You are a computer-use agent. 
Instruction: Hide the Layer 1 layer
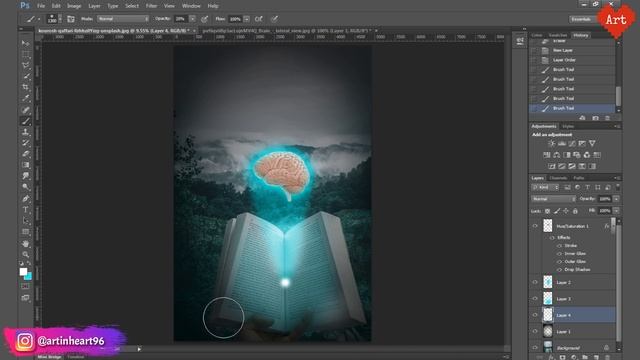535,331
